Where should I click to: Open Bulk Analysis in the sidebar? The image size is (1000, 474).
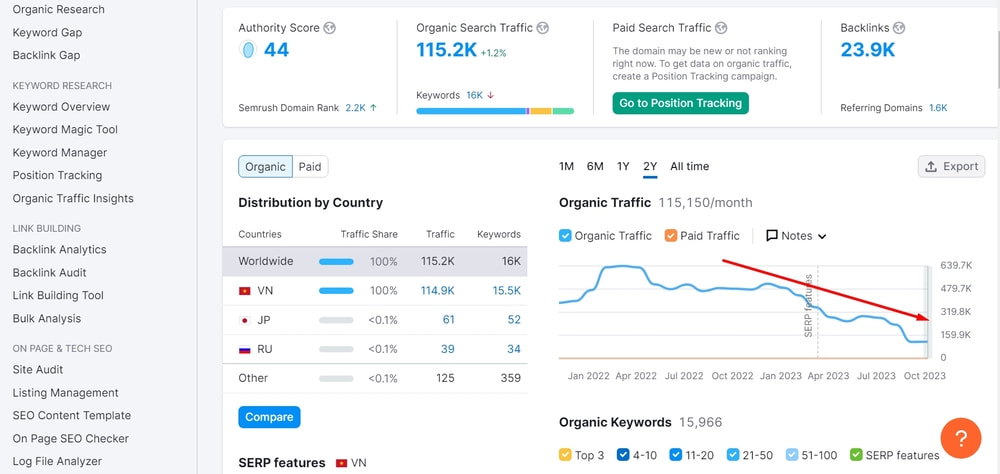click(47, 318)
